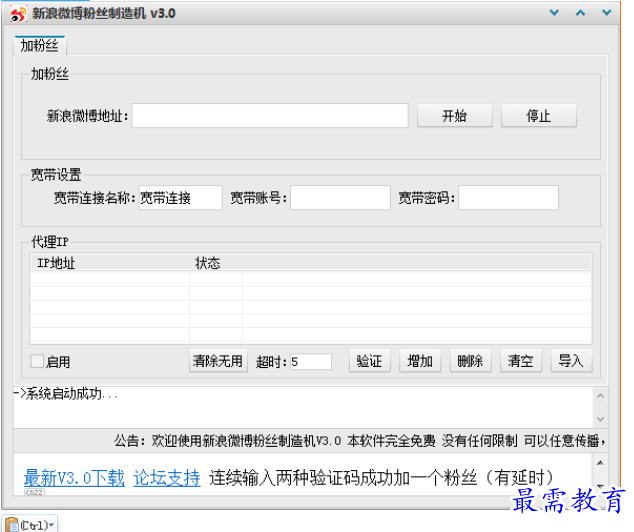Screen dimensions: 634x532
Task: Click the Weibo logo icon in title bar
Action: [18, 14]
